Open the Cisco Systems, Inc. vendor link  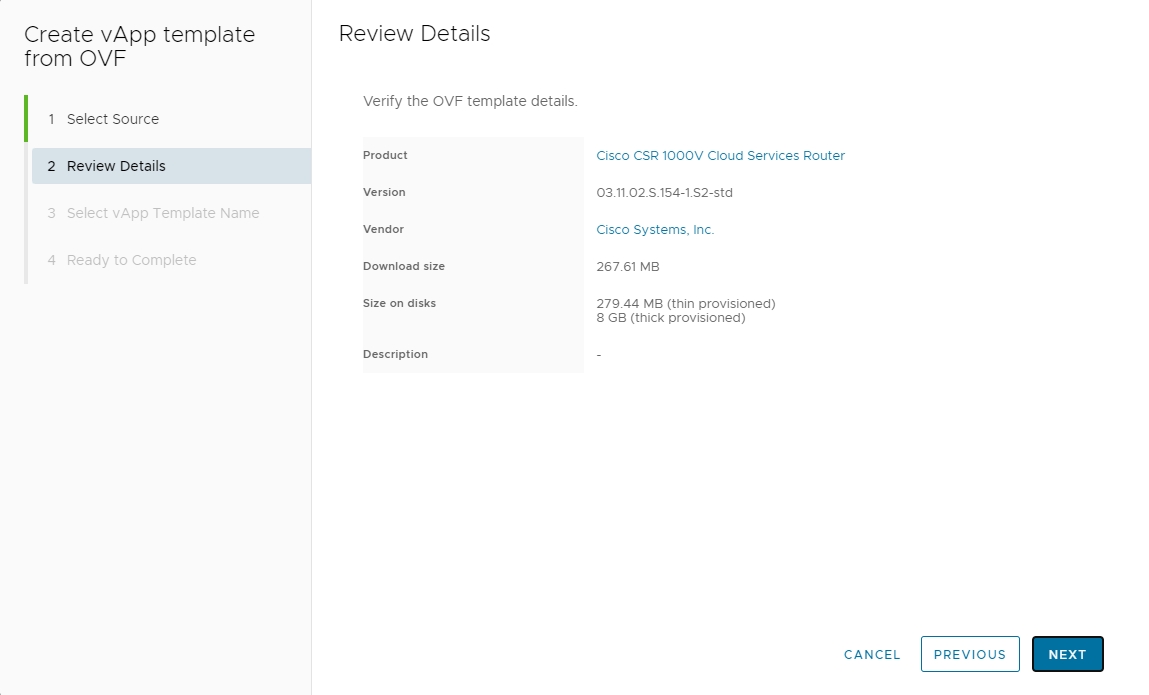pos(655,229)
